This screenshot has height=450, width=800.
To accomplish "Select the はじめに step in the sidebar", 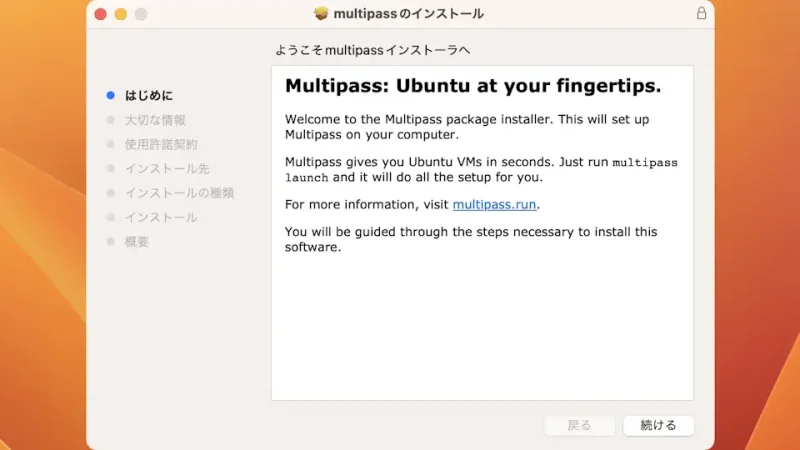I will [x=148, y=95].
